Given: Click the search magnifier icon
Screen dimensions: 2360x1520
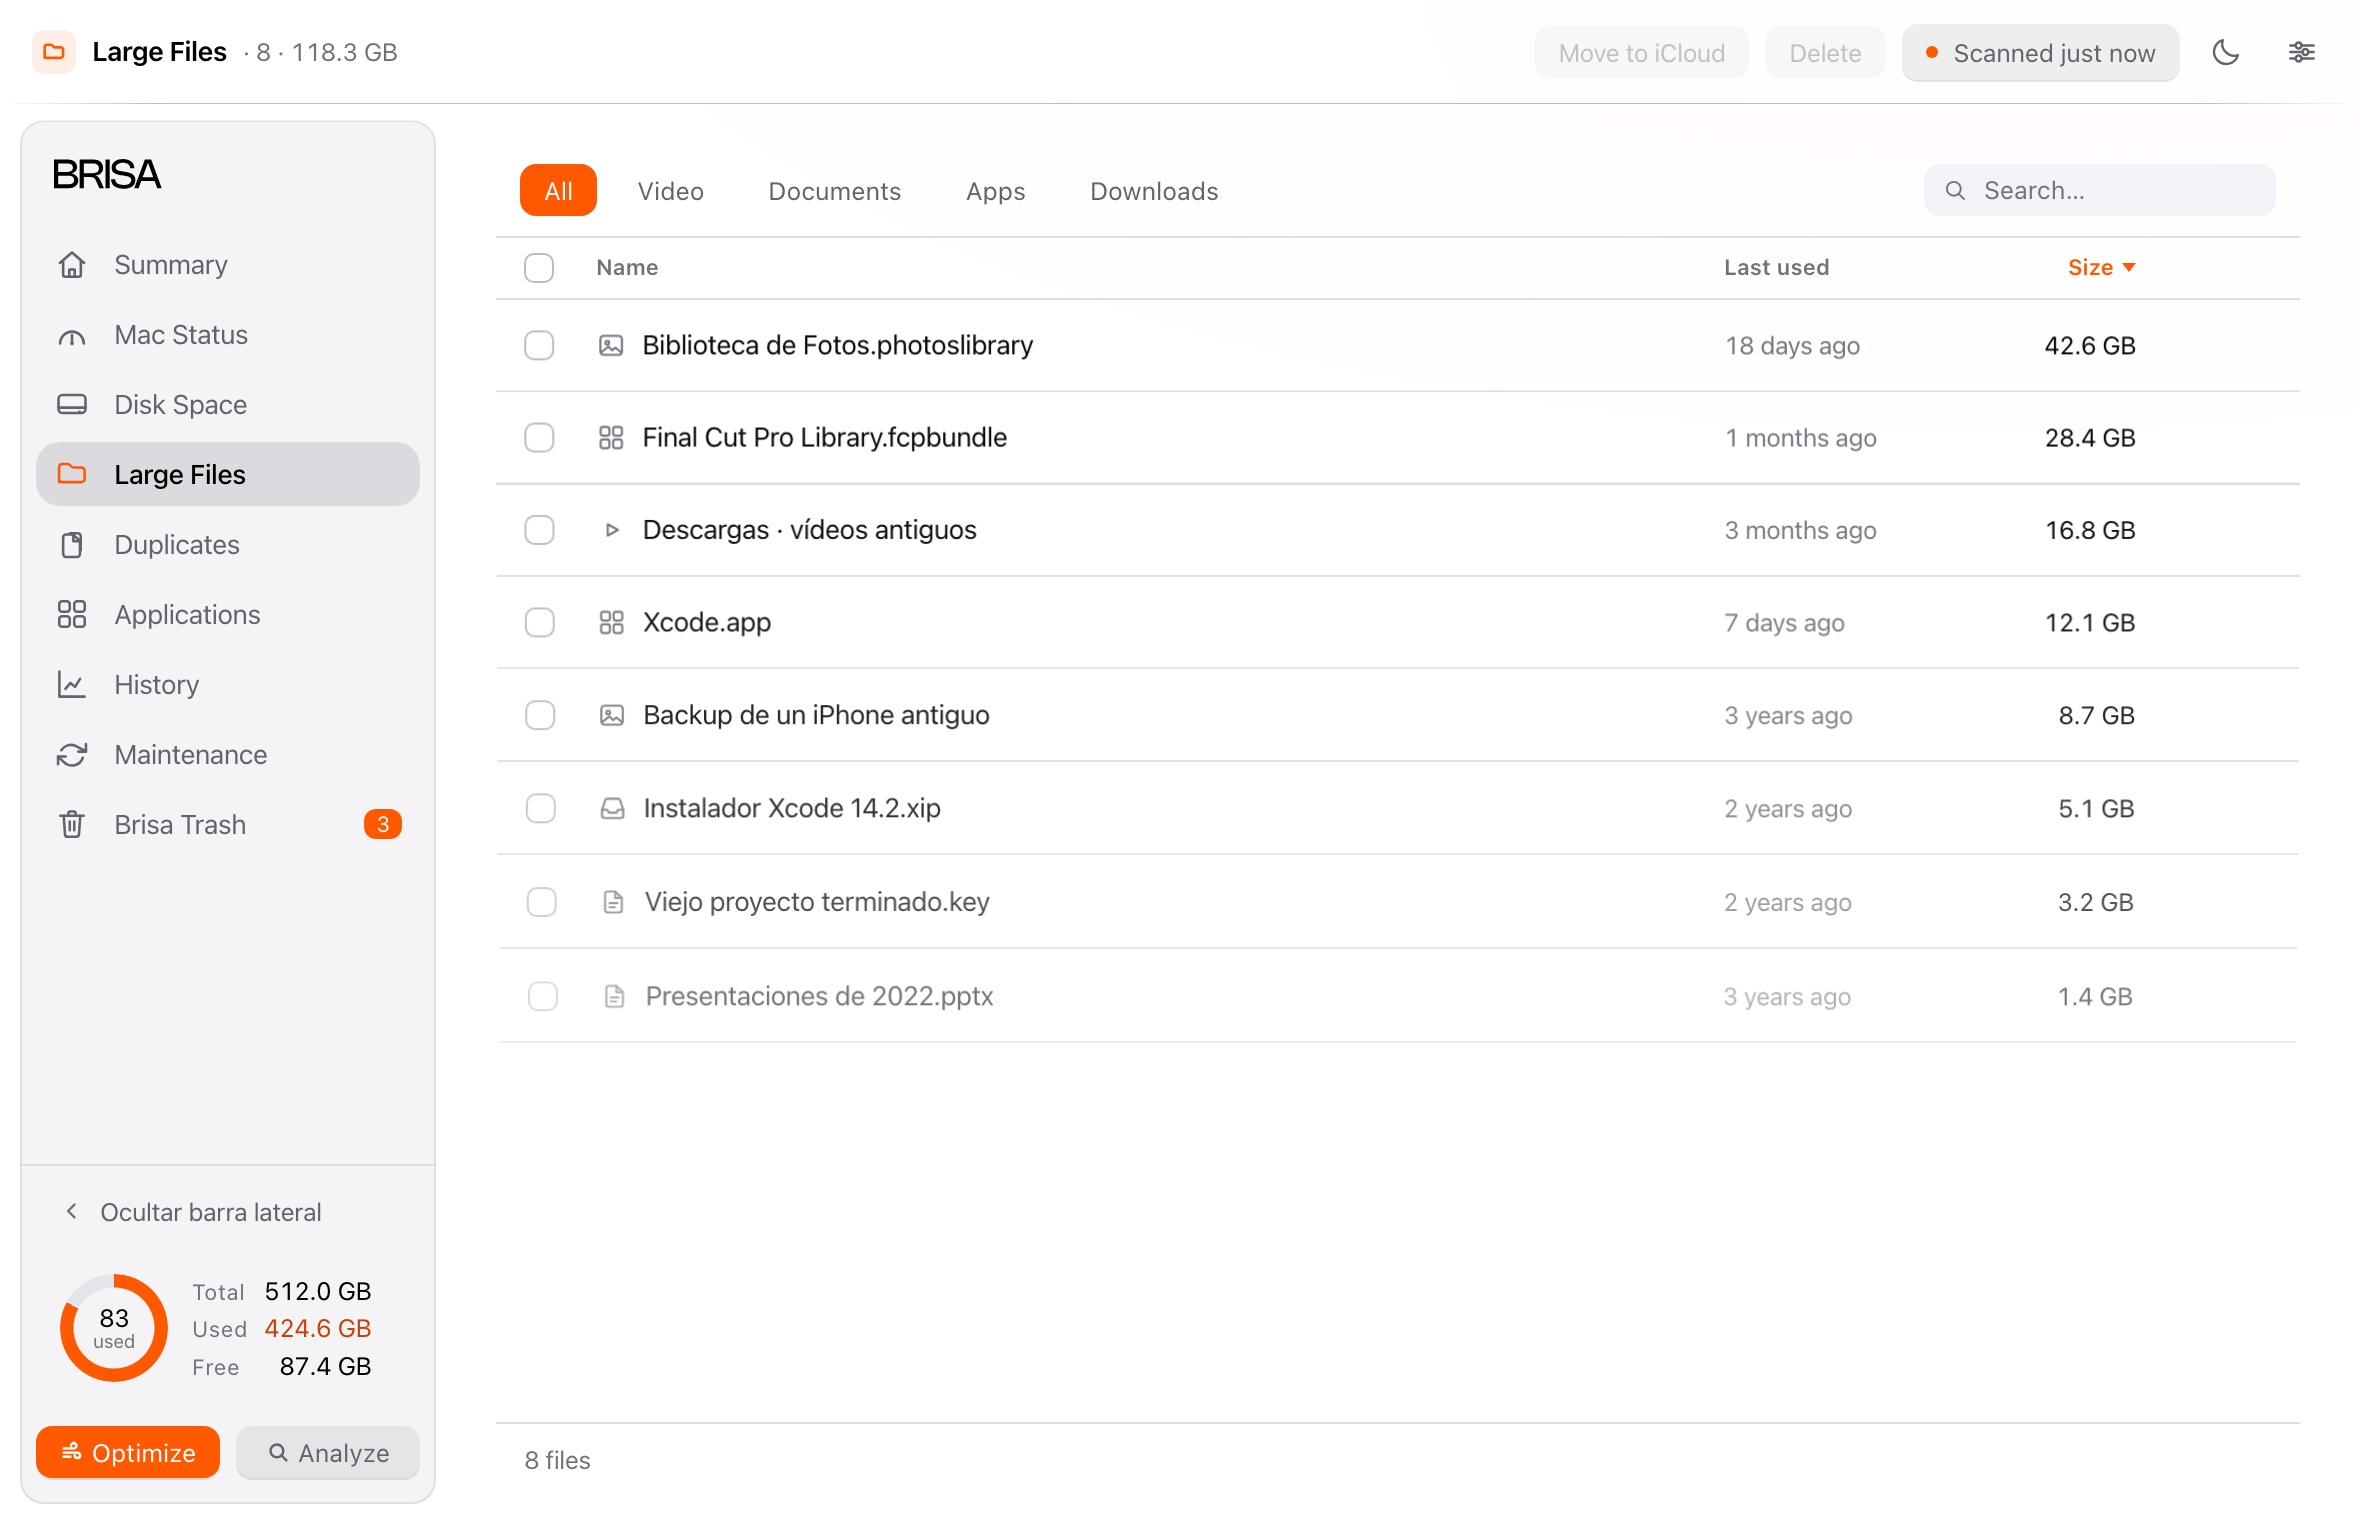Looking at the screenshot, I should tap(1955, 190).
